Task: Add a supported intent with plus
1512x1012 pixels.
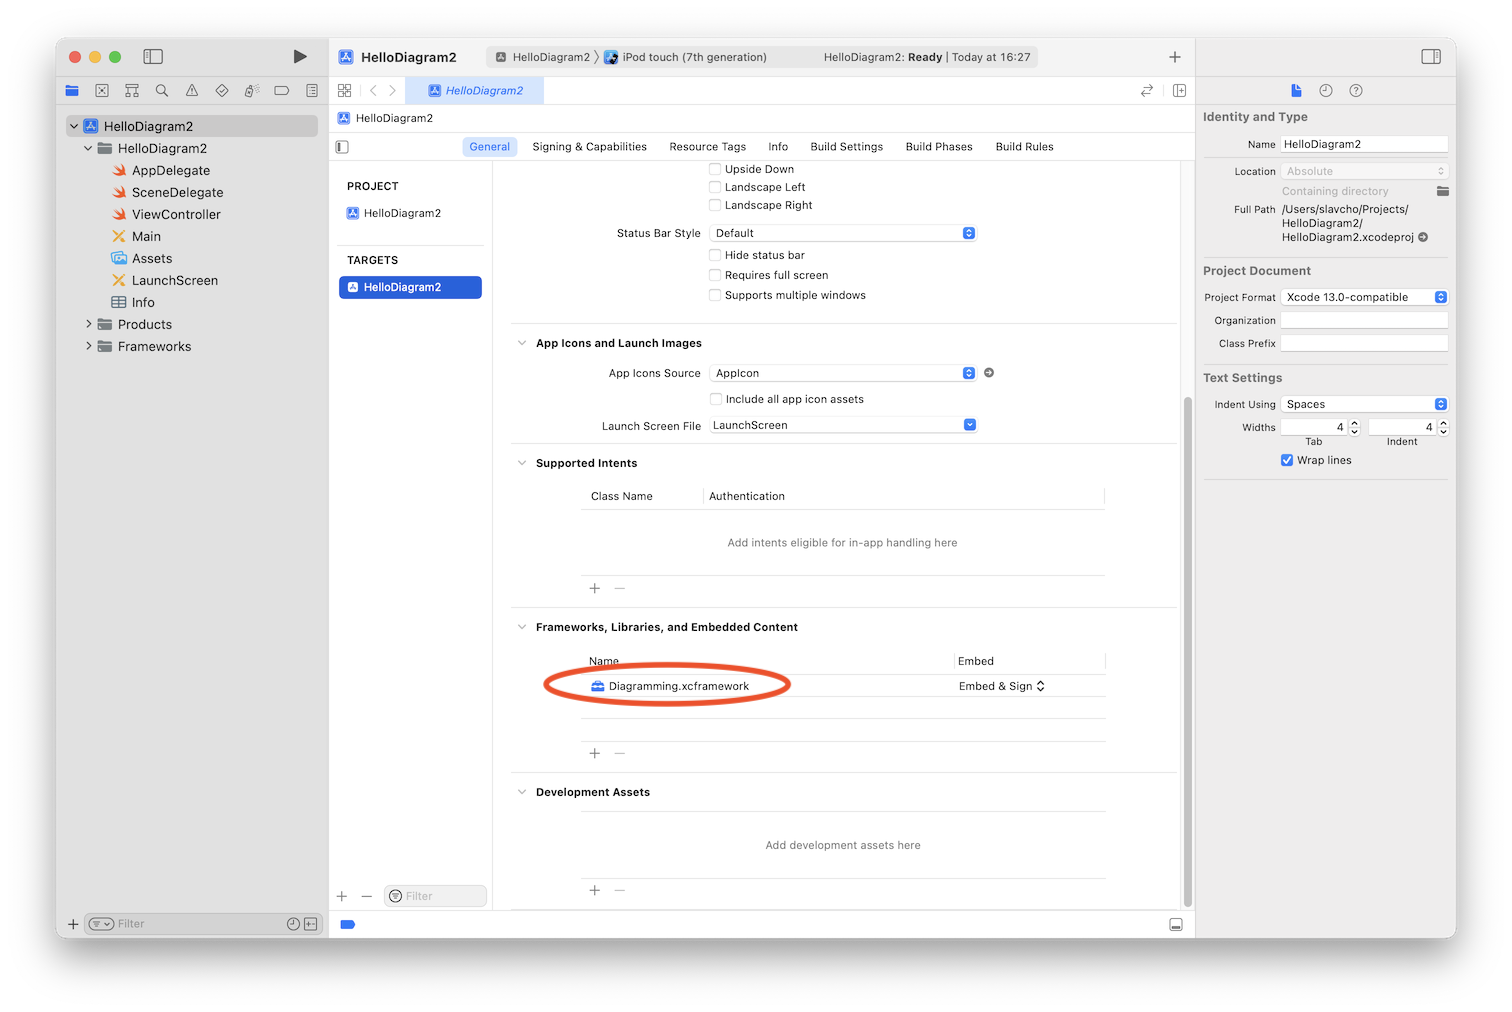Action: point(595,588)
